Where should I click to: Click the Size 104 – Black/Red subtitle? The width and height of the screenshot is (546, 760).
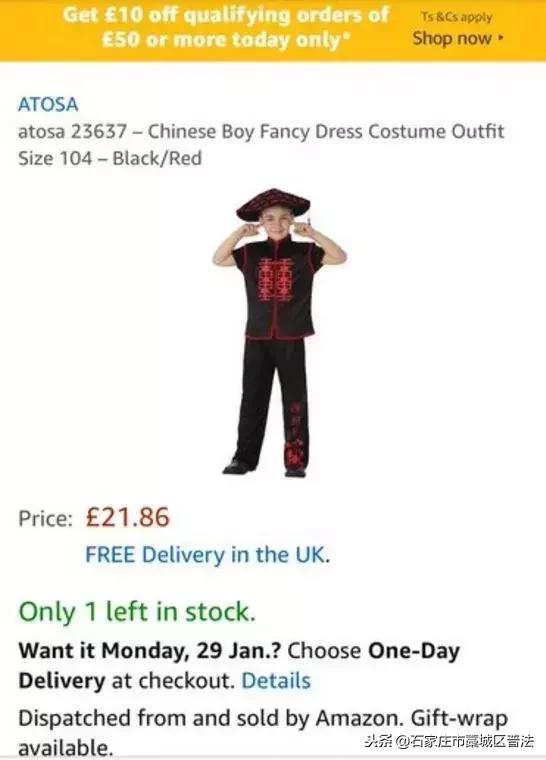(110, 158)
